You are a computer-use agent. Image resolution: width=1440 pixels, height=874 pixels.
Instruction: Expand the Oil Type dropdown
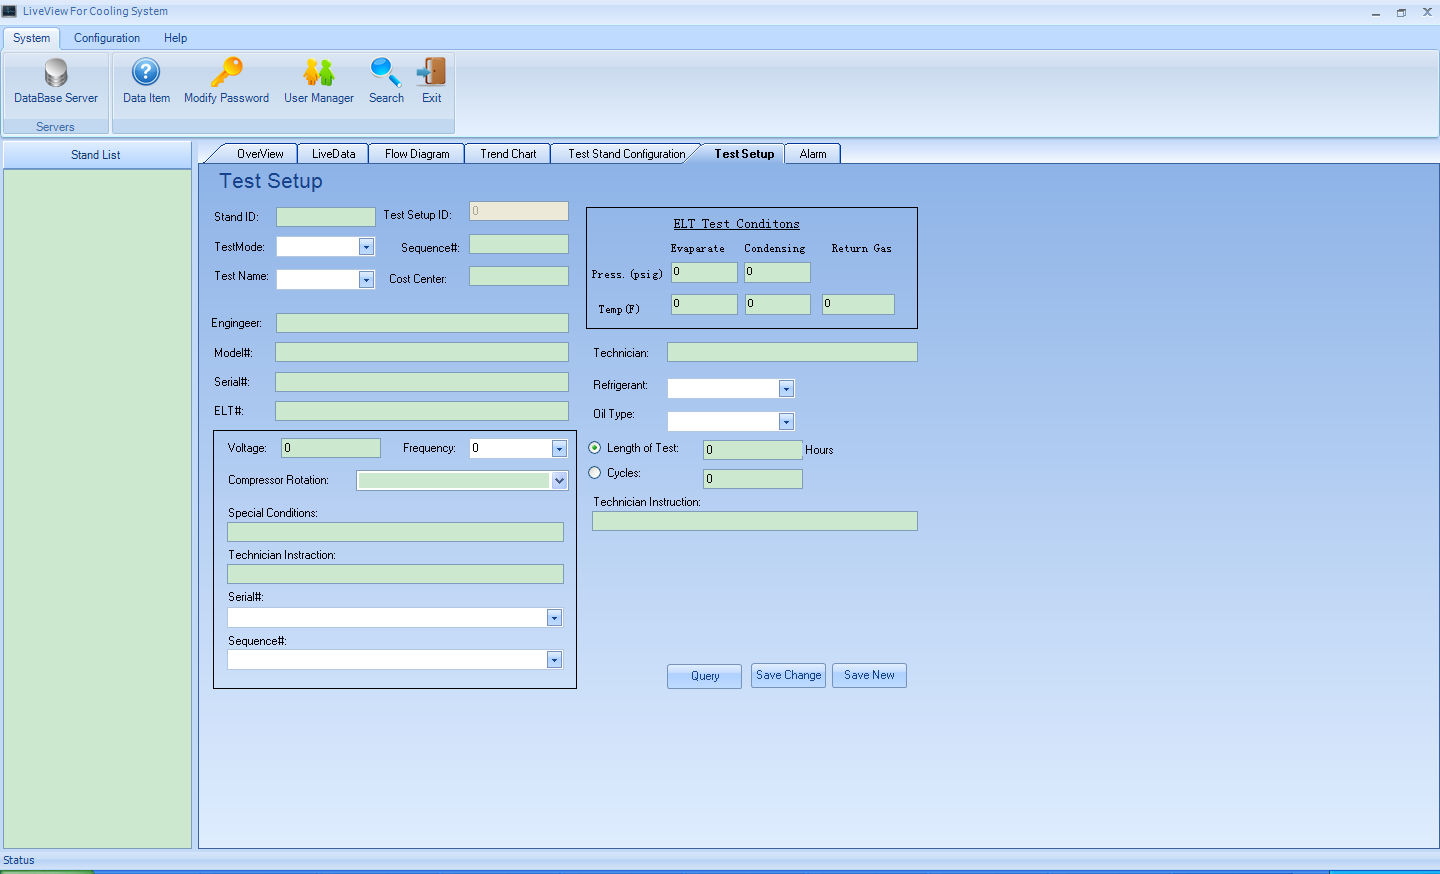(x=786, y=422)
